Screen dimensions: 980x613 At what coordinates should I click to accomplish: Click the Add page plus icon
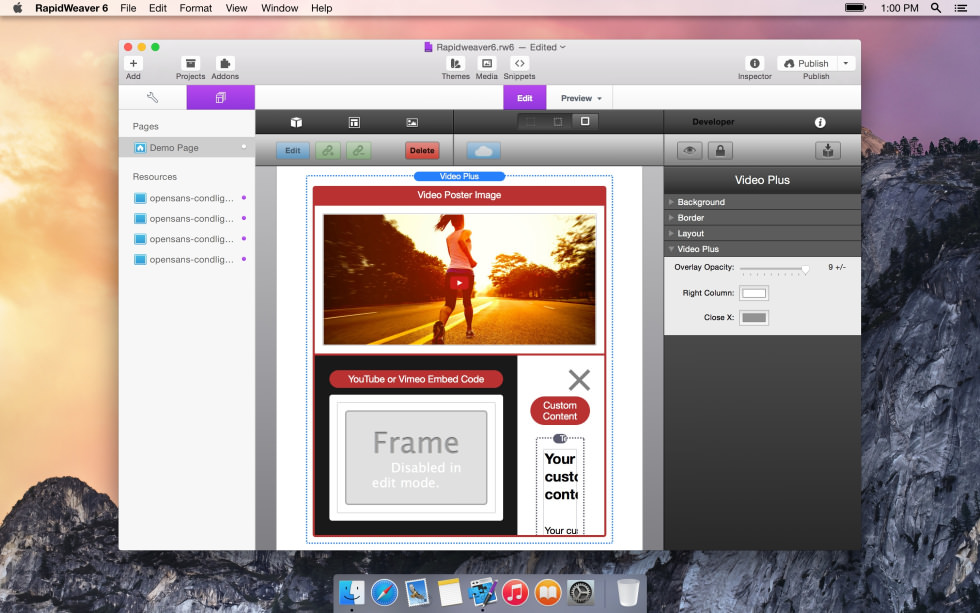pyautogui.click(x=133, y=63)
